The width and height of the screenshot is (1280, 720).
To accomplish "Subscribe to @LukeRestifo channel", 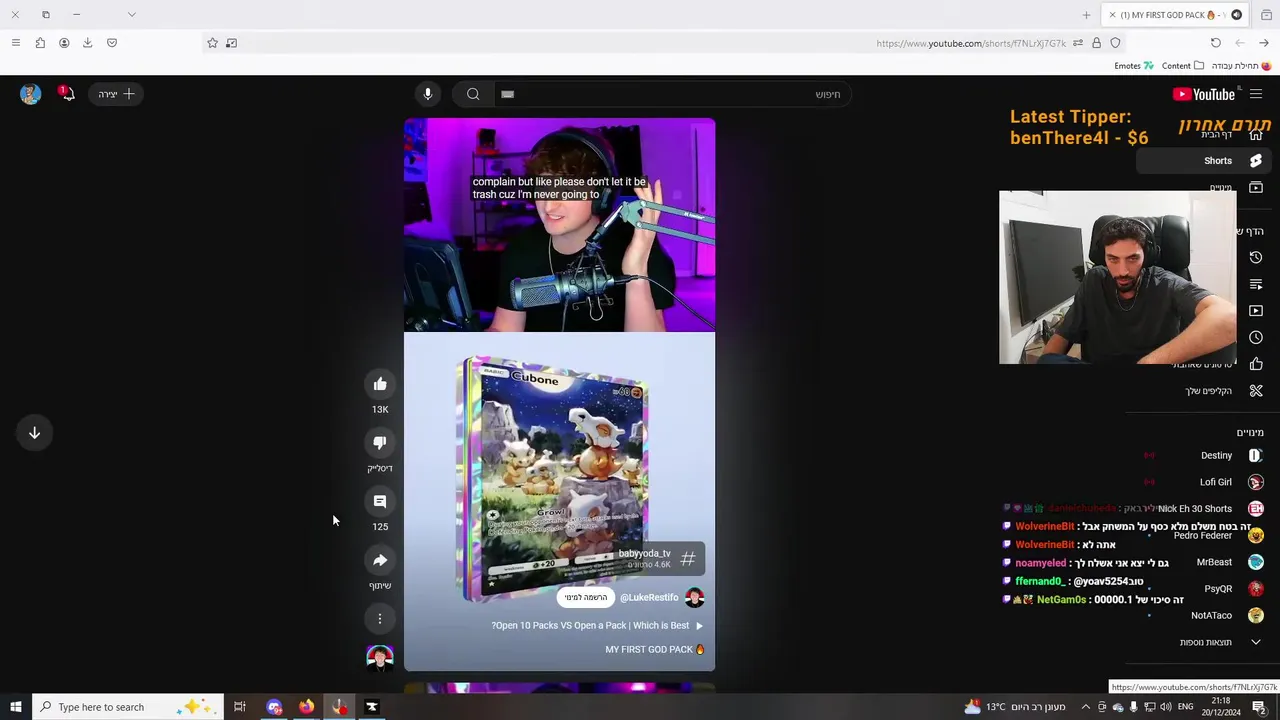I will tap(586, 598).
